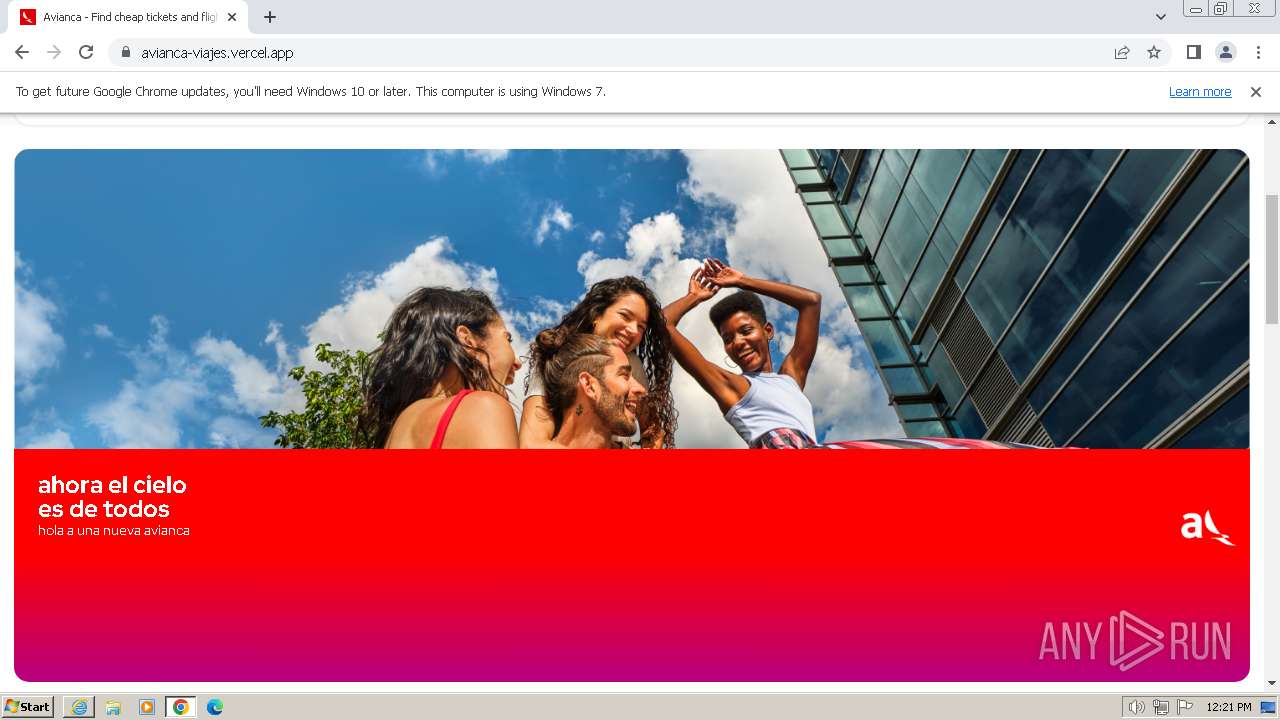
Task: Click the share page icon in address bar
Action: pyautogui.click(x=1122, y=53)
